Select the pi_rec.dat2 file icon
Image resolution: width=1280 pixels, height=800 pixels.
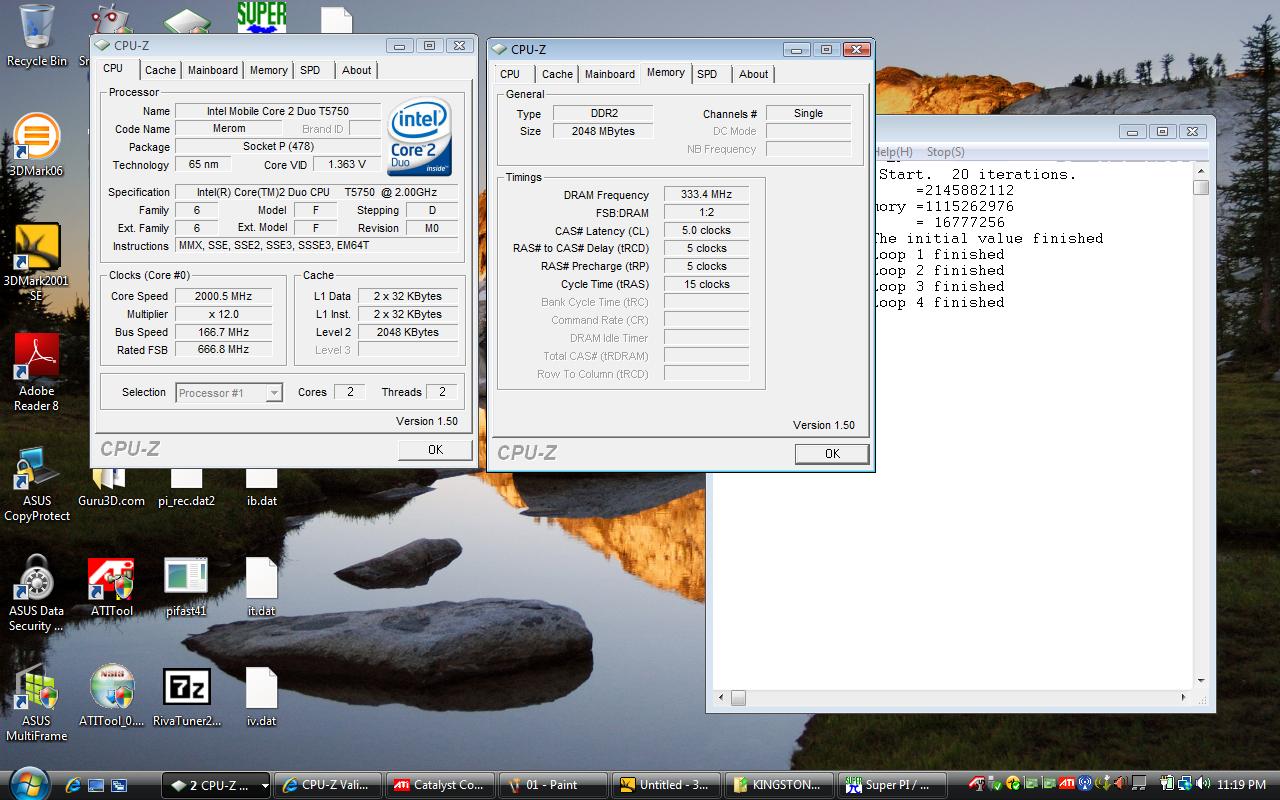pos(187,488)
